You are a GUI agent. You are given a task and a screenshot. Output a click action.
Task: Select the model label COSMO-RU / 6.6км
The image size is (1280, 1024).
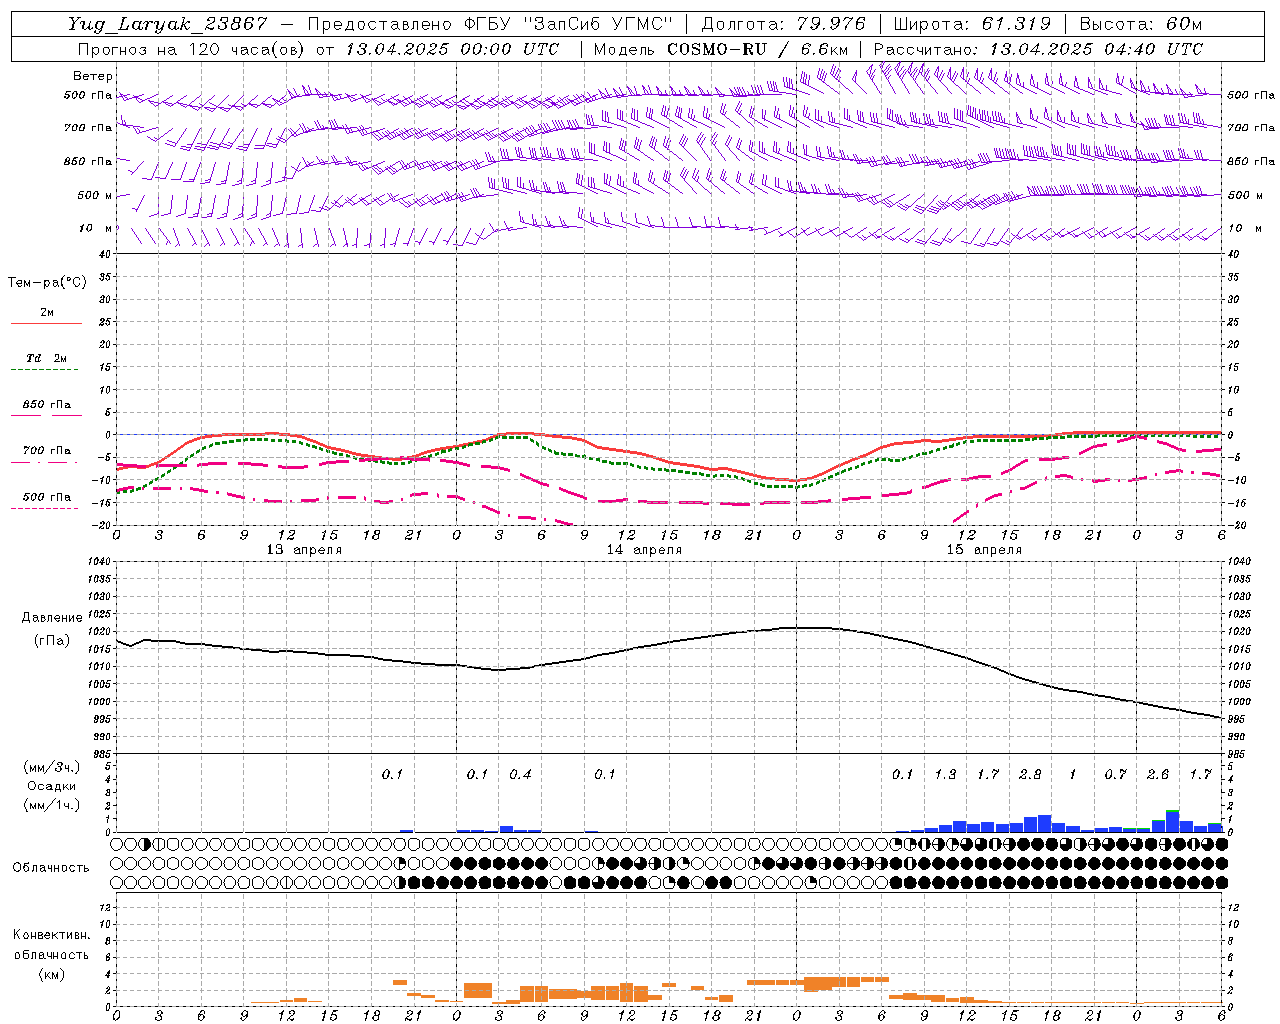tap(758, 49)
